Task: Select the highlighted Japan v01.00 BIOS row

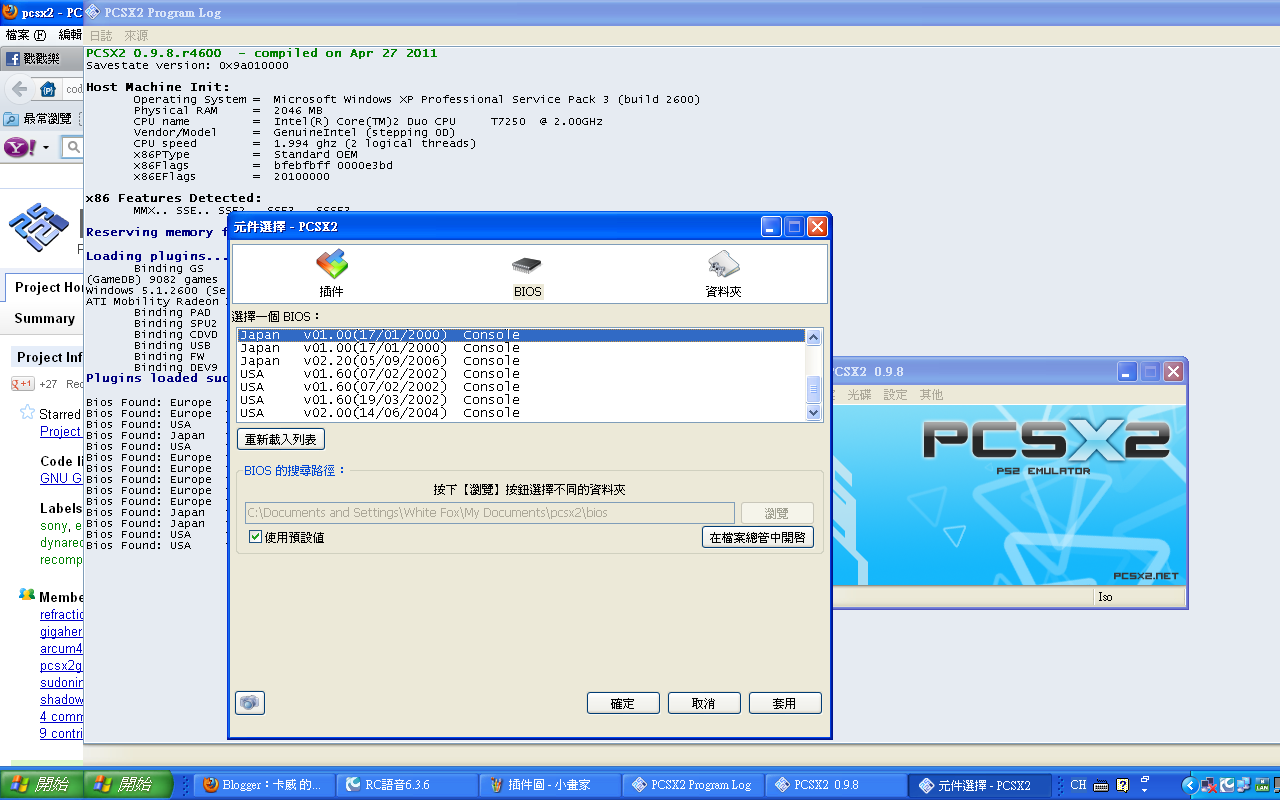Action: 521,335
